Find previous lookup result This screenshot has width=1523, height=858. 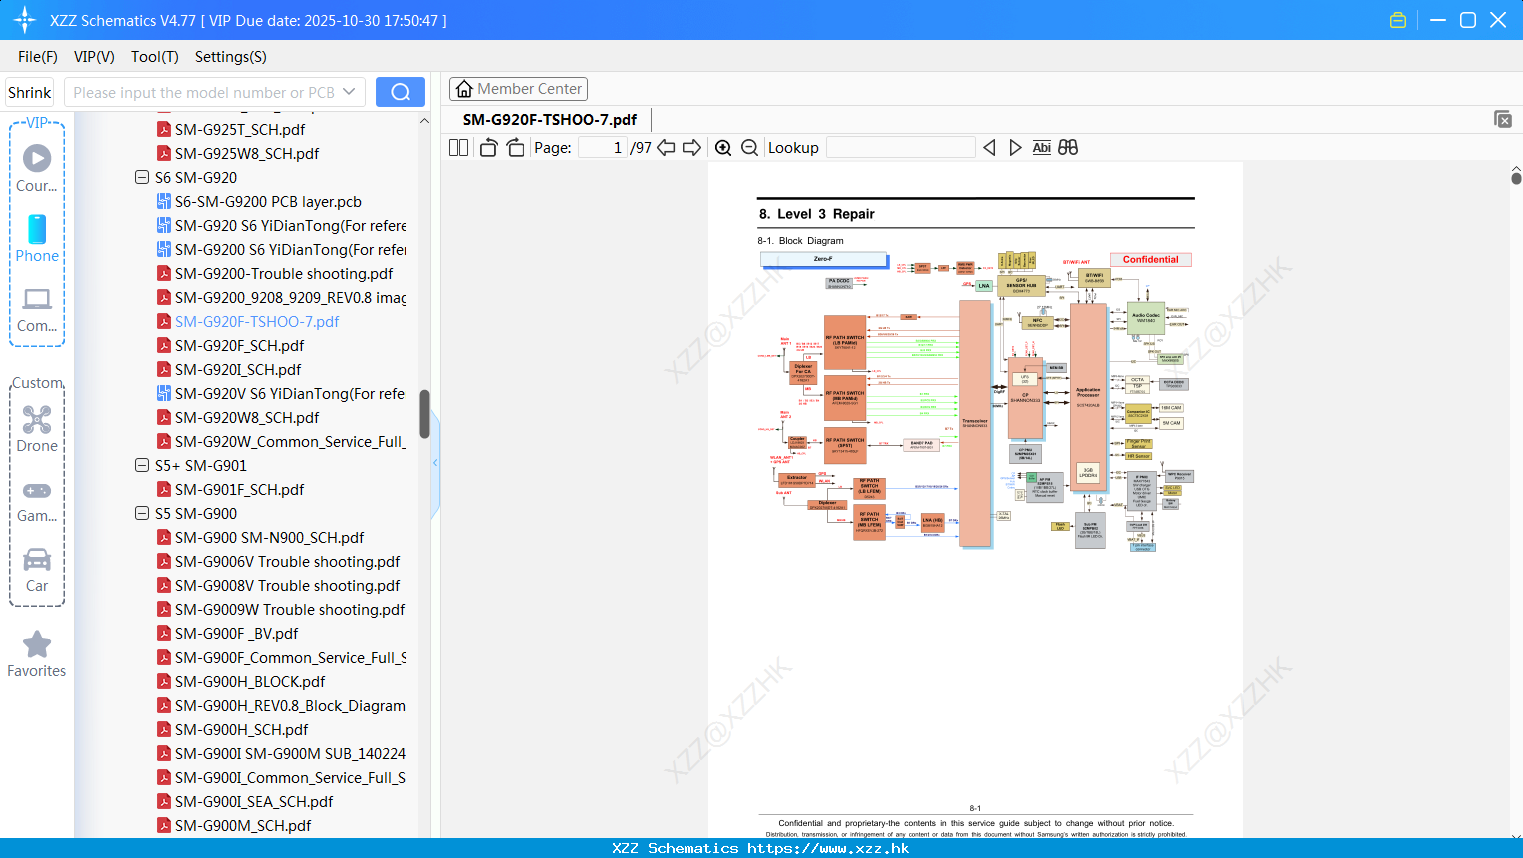point(989,148)
